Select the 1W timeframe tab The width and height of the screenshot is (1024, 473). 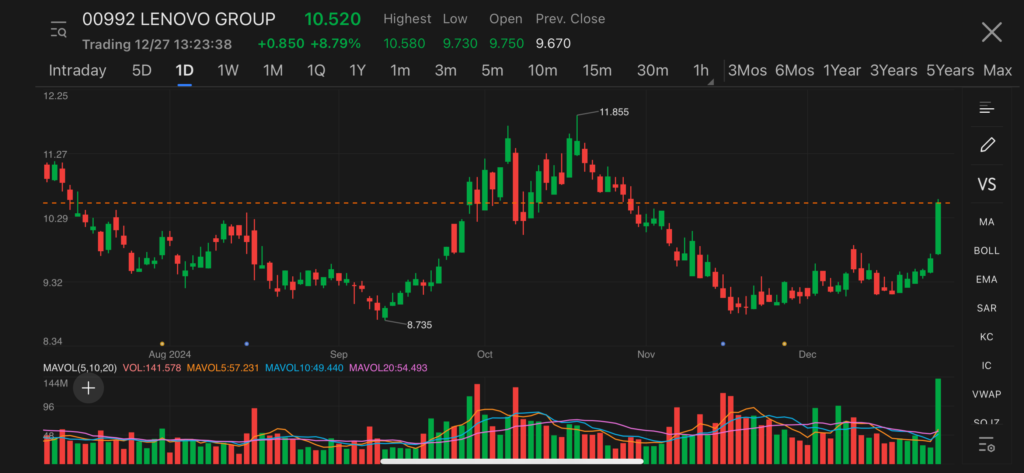click(228, 71)
